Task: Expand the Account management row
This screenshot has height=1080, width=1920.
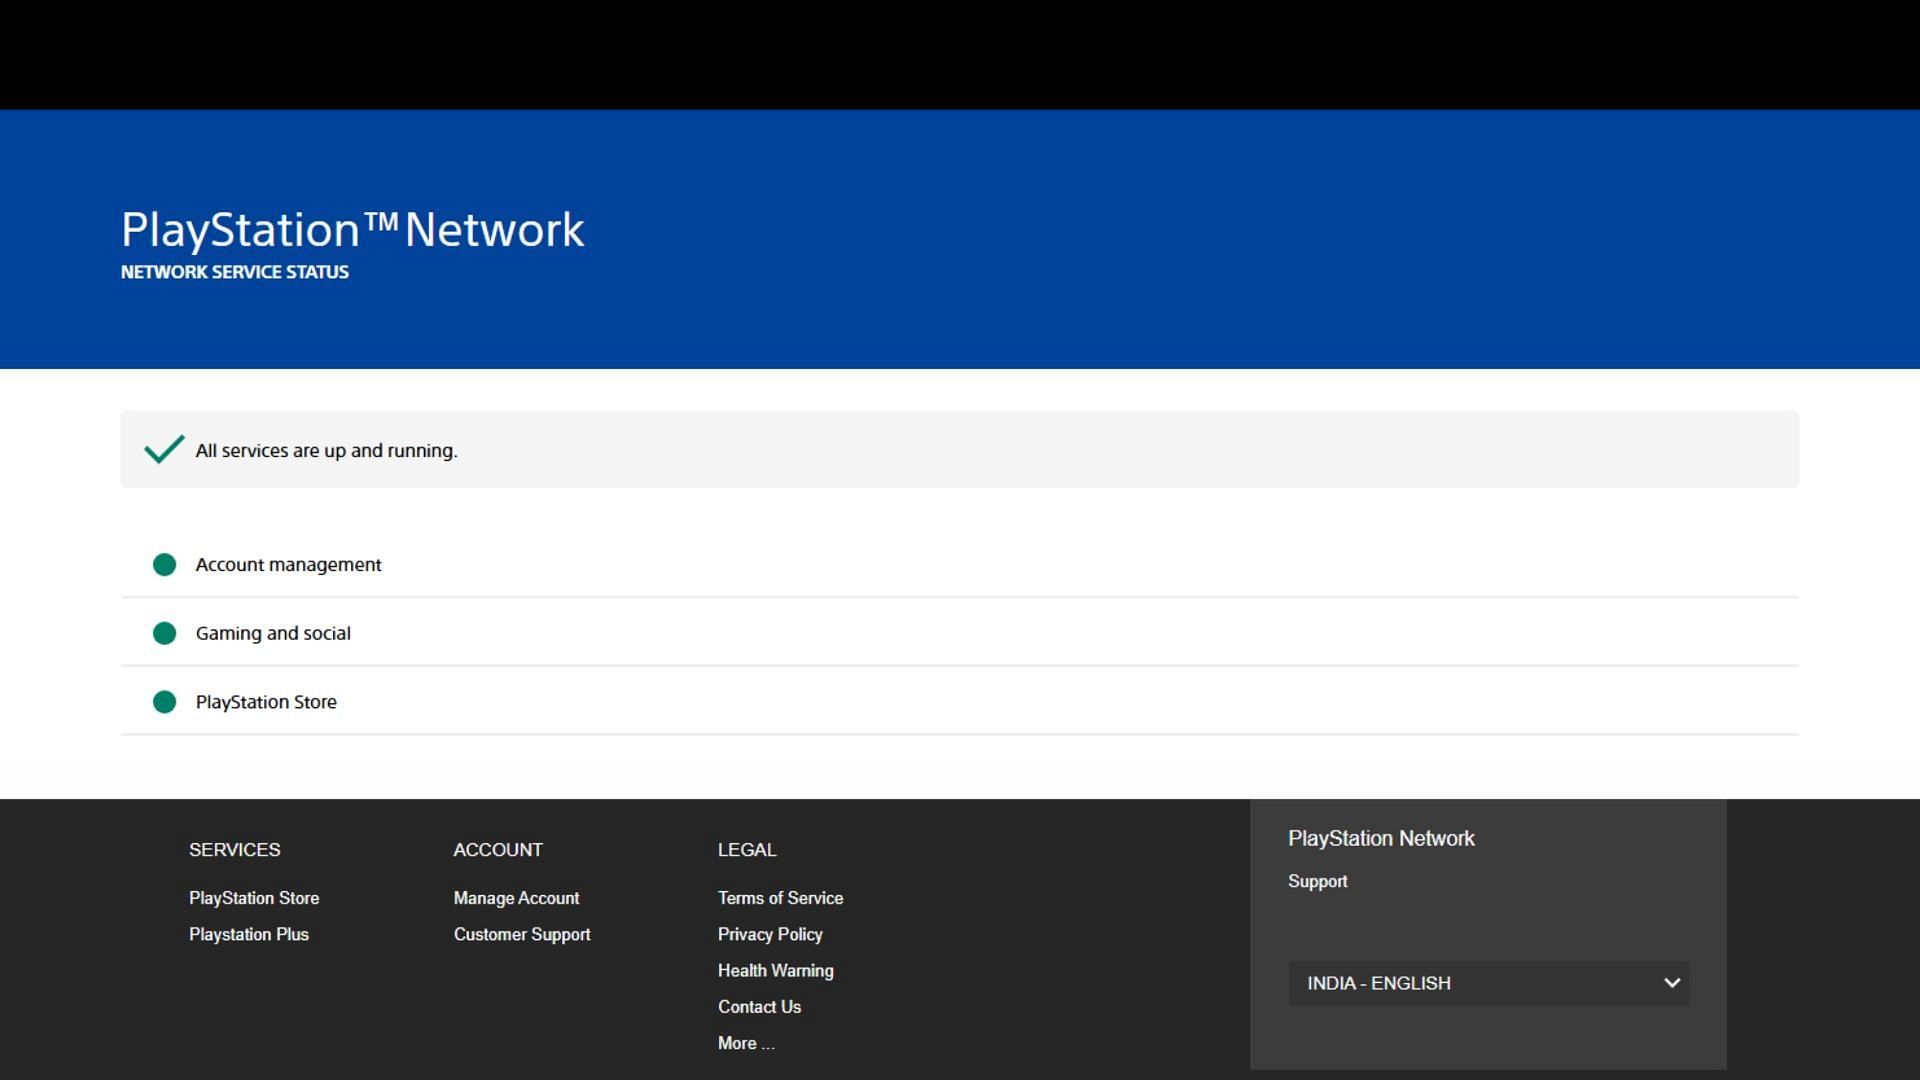Action: pos(960,565)
